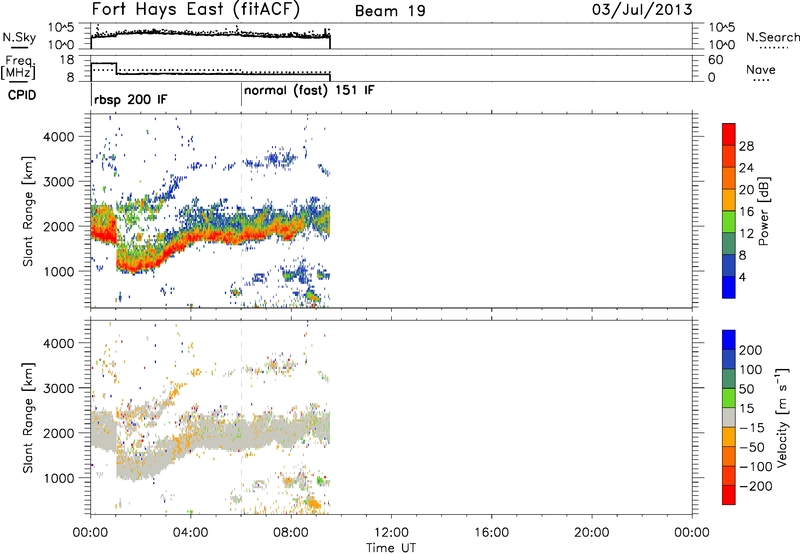
Task: Click the noise trace in the N.Sky panel
Action: [211, 34]
